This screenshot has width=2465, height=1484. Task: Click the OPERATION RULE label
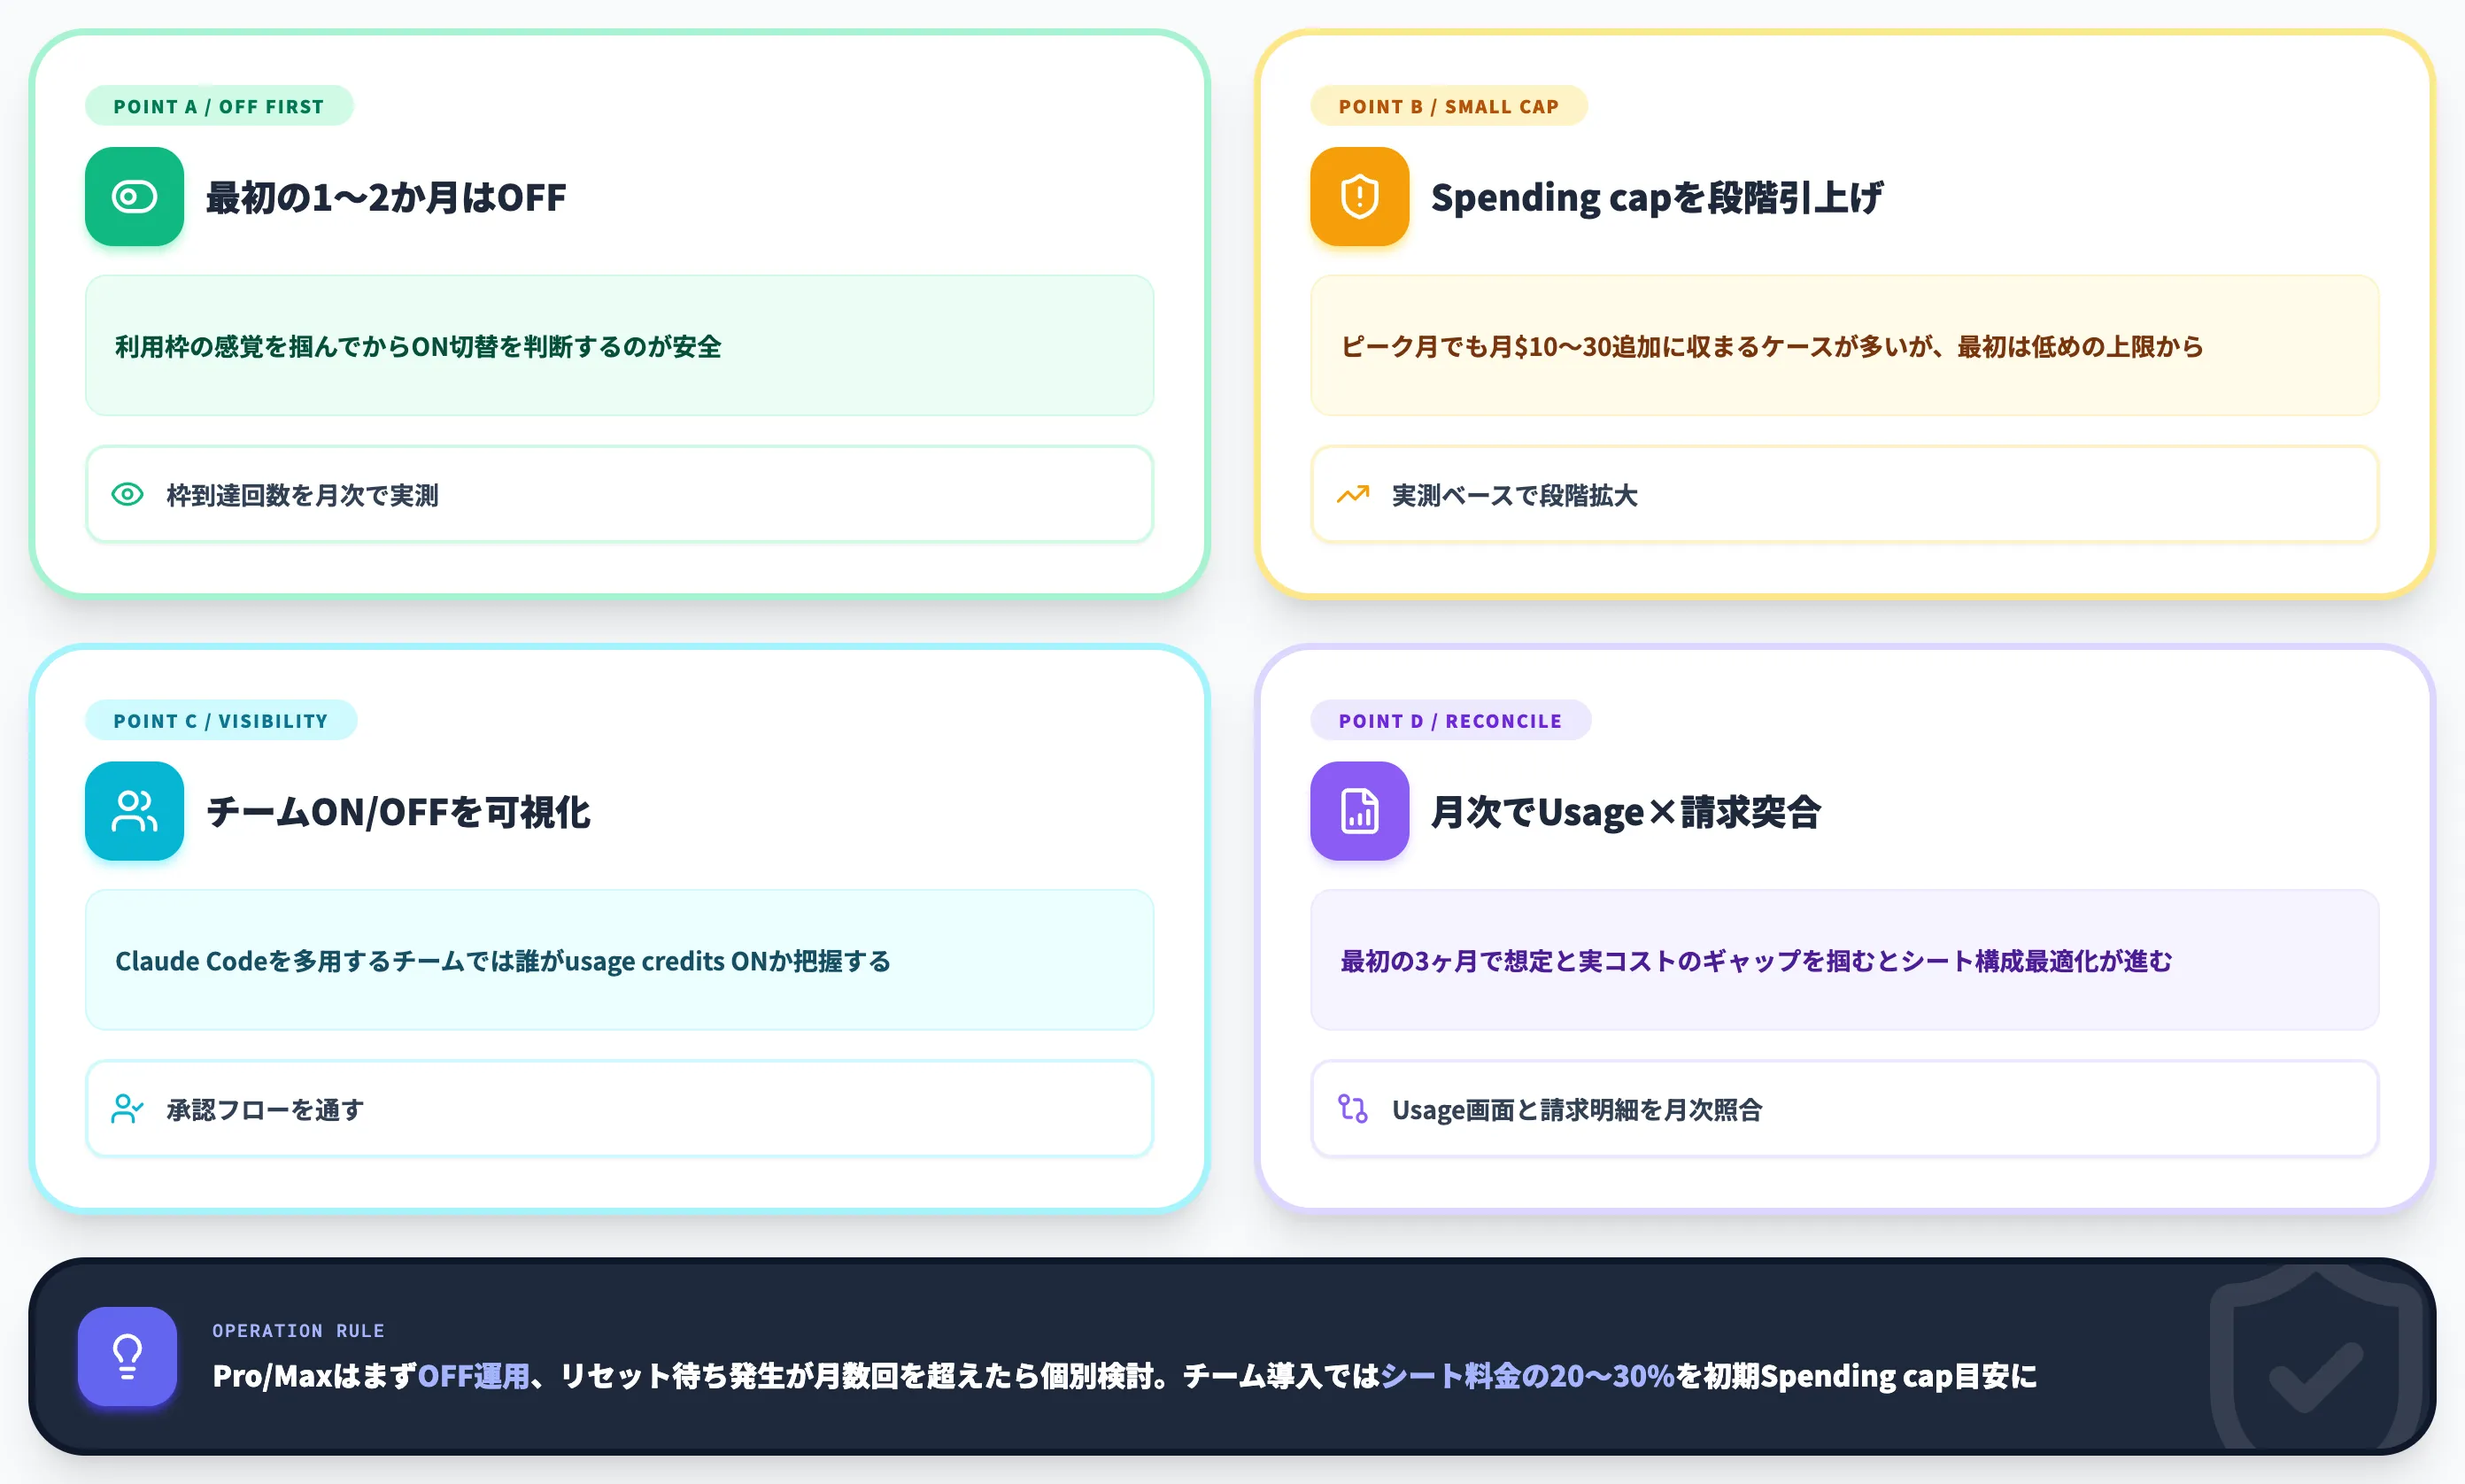[x=298, y=1331]
